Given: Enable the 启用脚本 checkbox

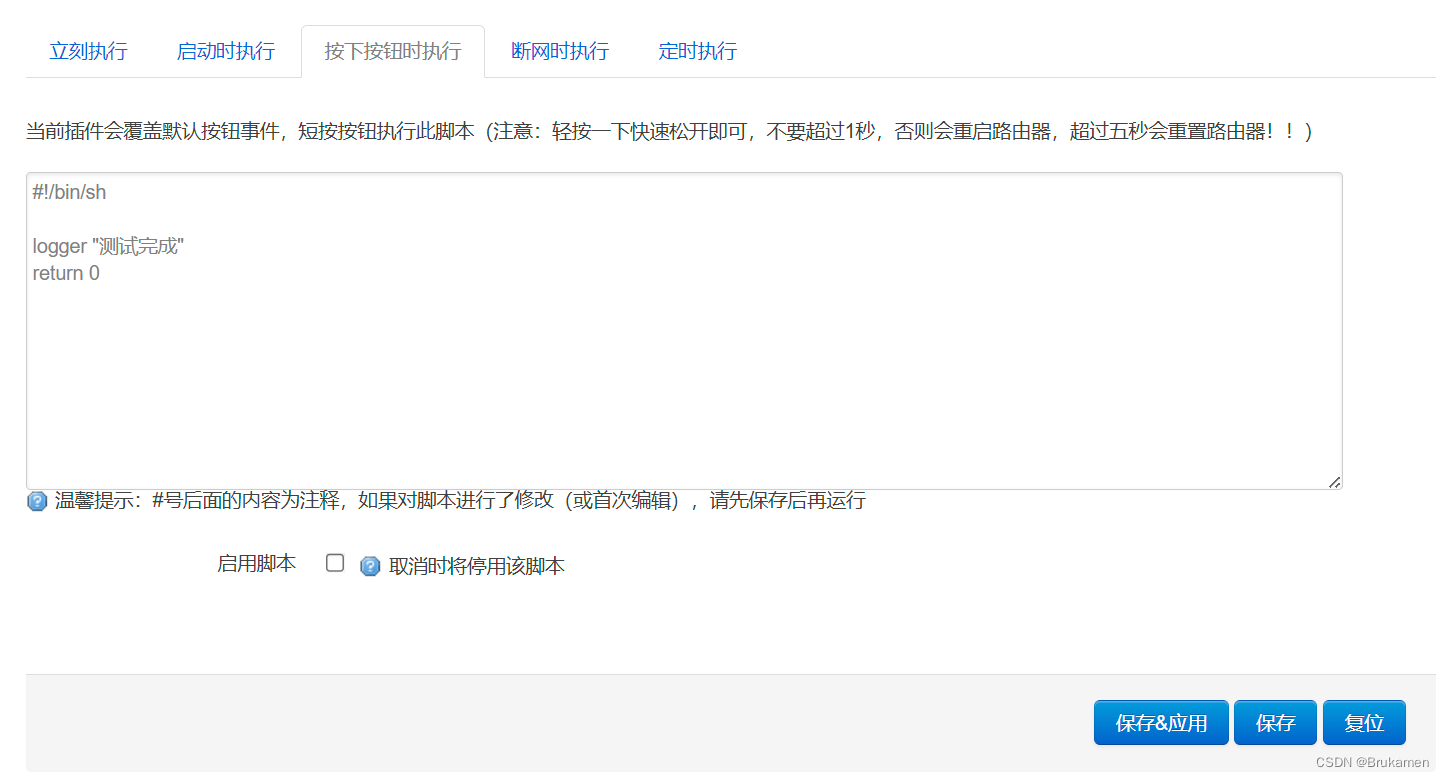Looking at the screenshot, I should [x=335, y=563].
